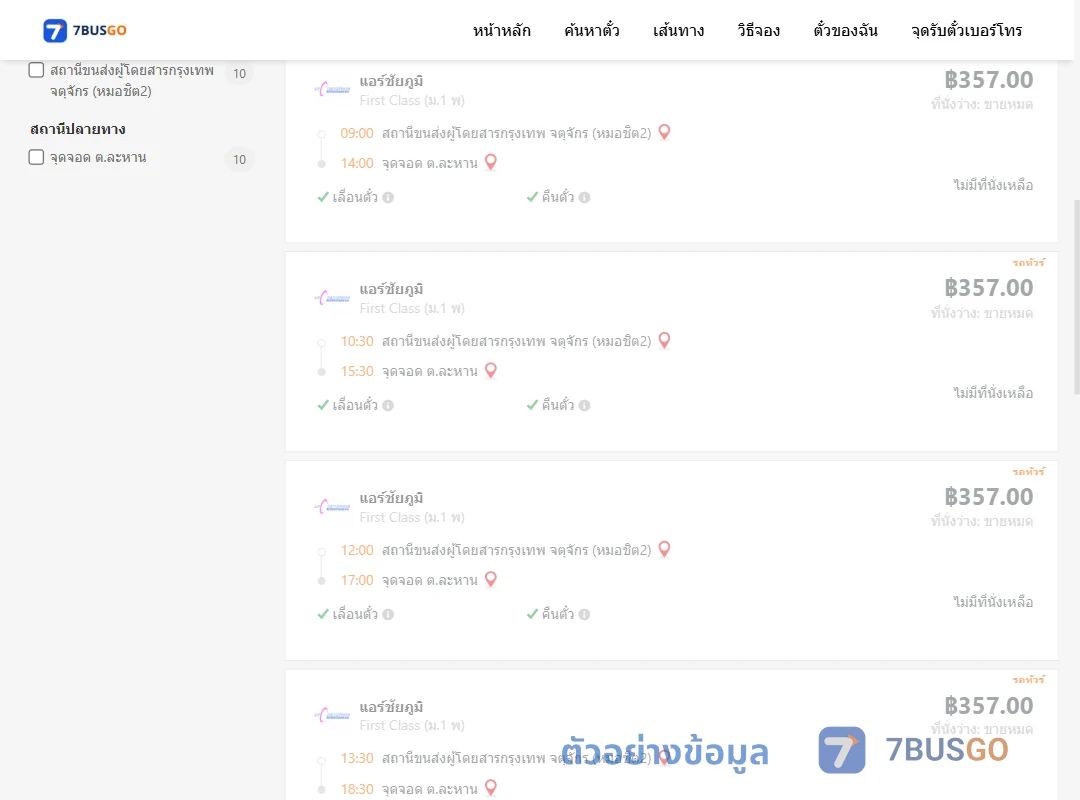Click the 17:00 arrival time
The height and width of the screenshot is (800, 1080).
(x=357, y=580)
